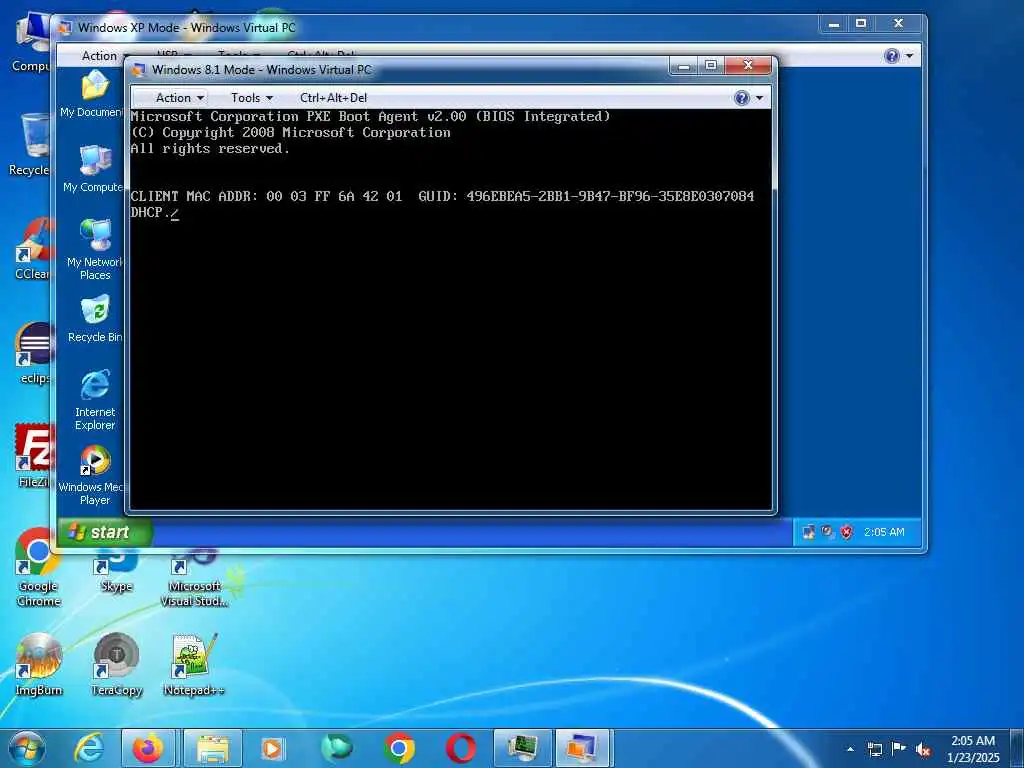1024x768 pixels.
Task: Open host clock and date 1/23/2025
Action: 973,749
